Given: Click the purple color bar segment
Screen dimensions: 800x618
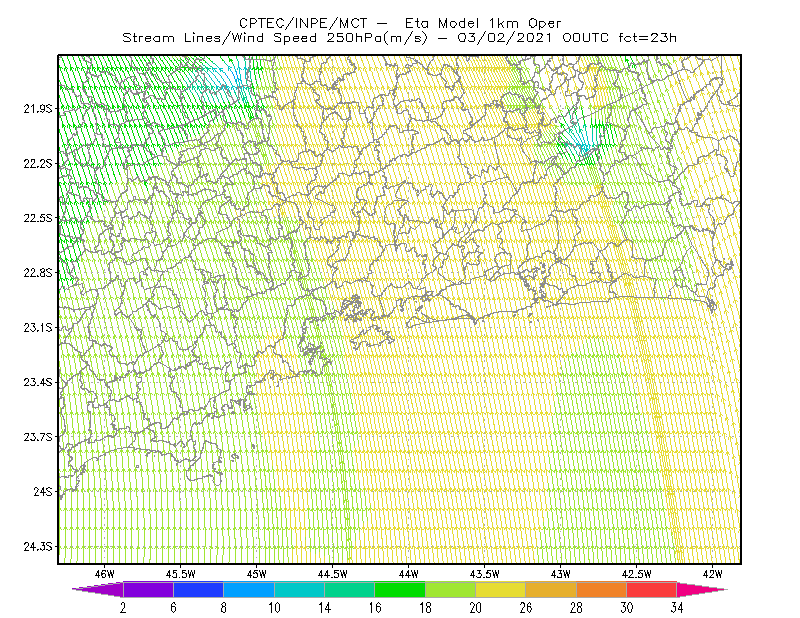Looking at the screenshot, I should [148, 589].
